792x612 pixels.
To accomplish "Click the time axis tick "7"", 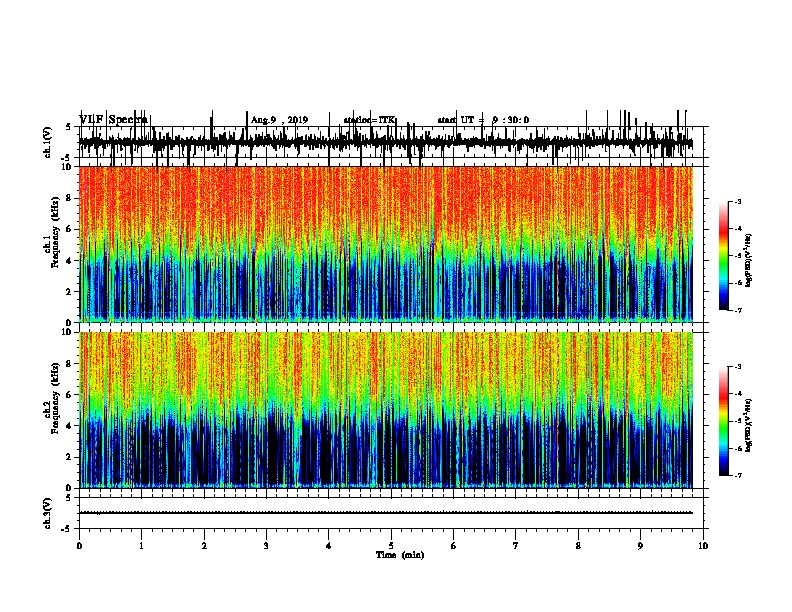I will click(516, 546).
